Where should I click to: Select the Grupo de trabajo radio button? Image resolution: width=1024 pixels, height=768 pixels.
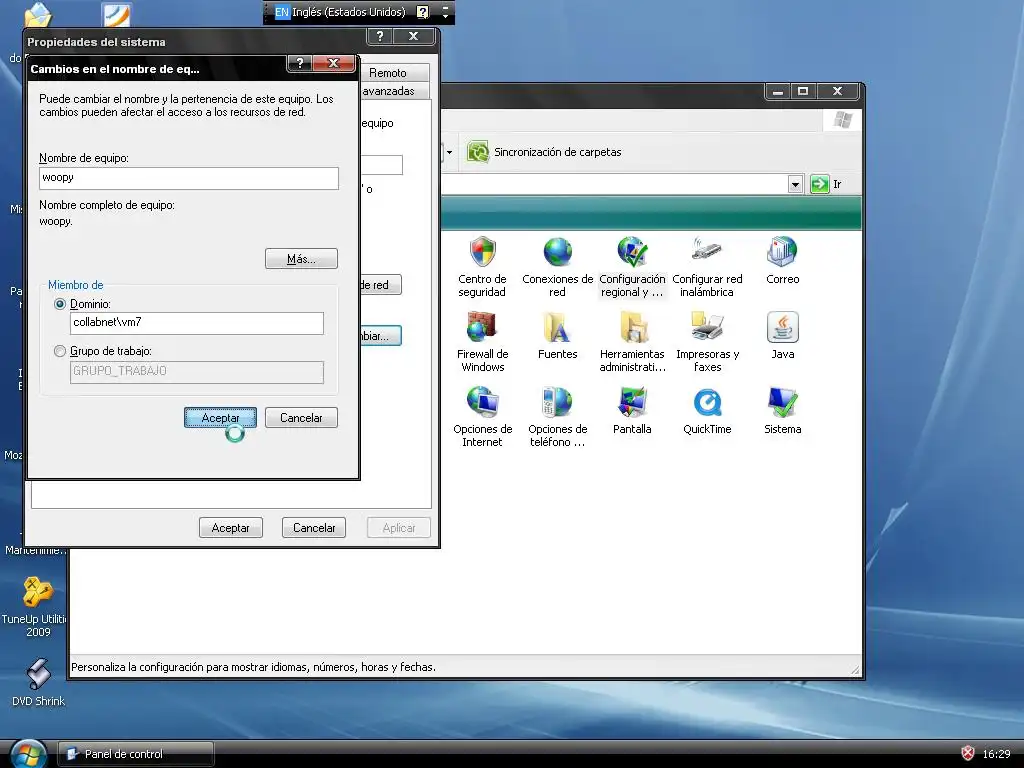[60, 351]
